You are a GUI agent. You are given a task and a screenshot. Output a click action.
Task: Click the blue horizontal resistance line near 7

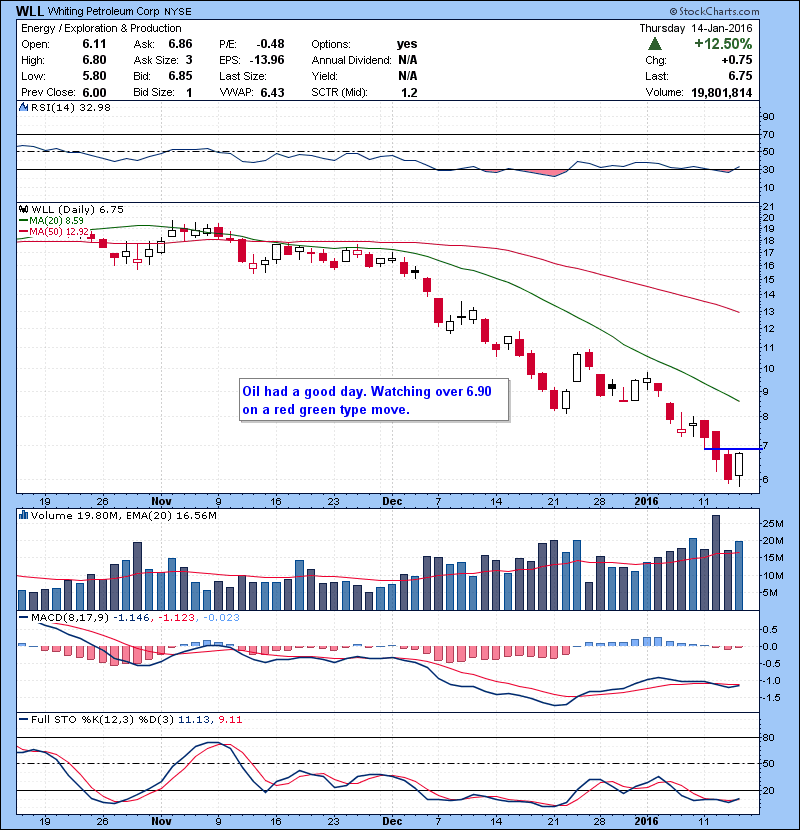(733, 449)
